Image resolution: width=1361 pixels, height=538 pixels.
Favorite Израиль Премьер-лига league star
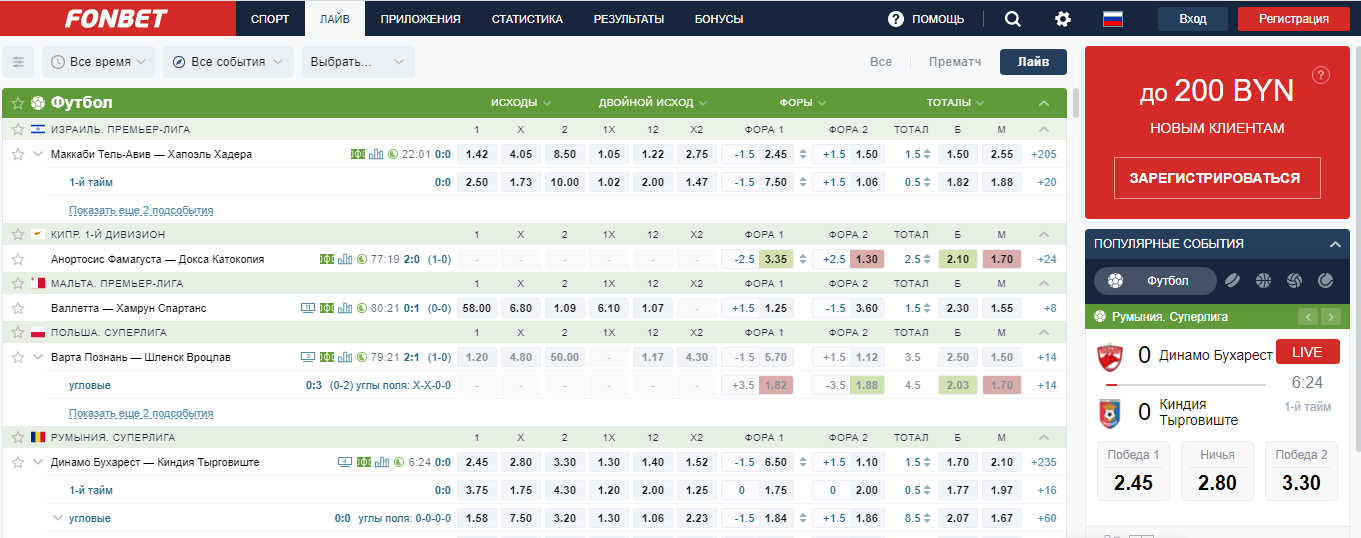coord(17,129)
